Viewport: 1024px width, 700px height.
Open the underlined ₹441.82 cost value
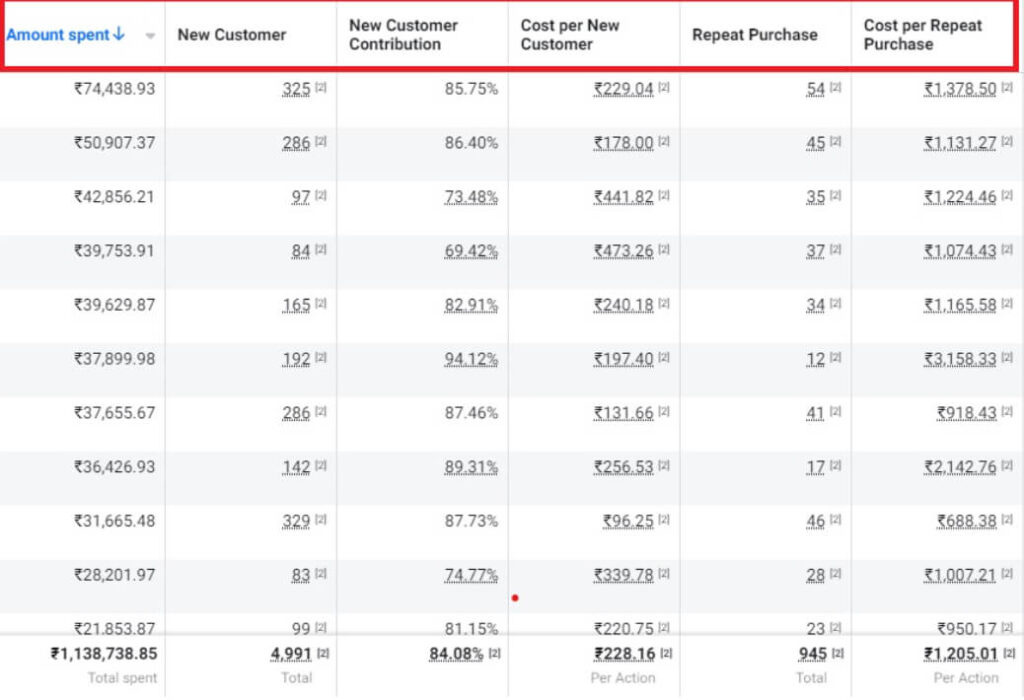tap(623, 197)
